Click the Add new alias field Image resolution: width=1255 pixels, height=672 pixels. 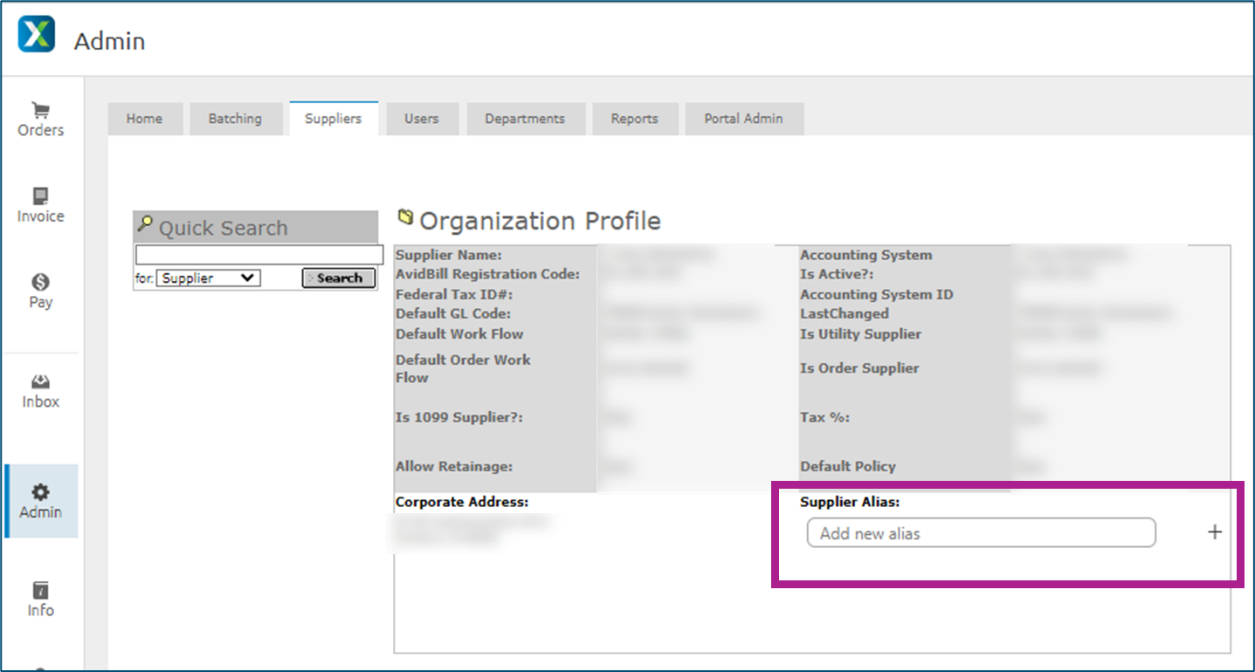[x=981, y=533]
